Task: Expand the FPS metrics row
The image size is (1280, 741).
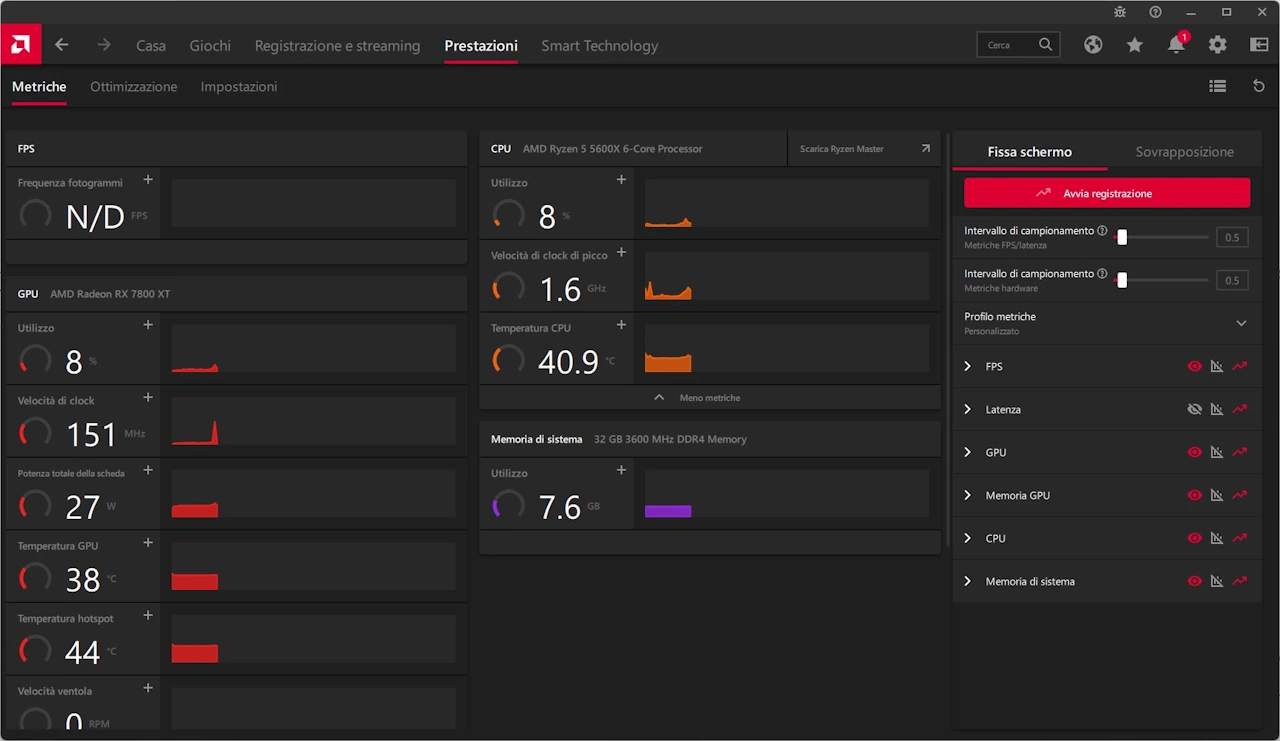Action: pos(967,367)
